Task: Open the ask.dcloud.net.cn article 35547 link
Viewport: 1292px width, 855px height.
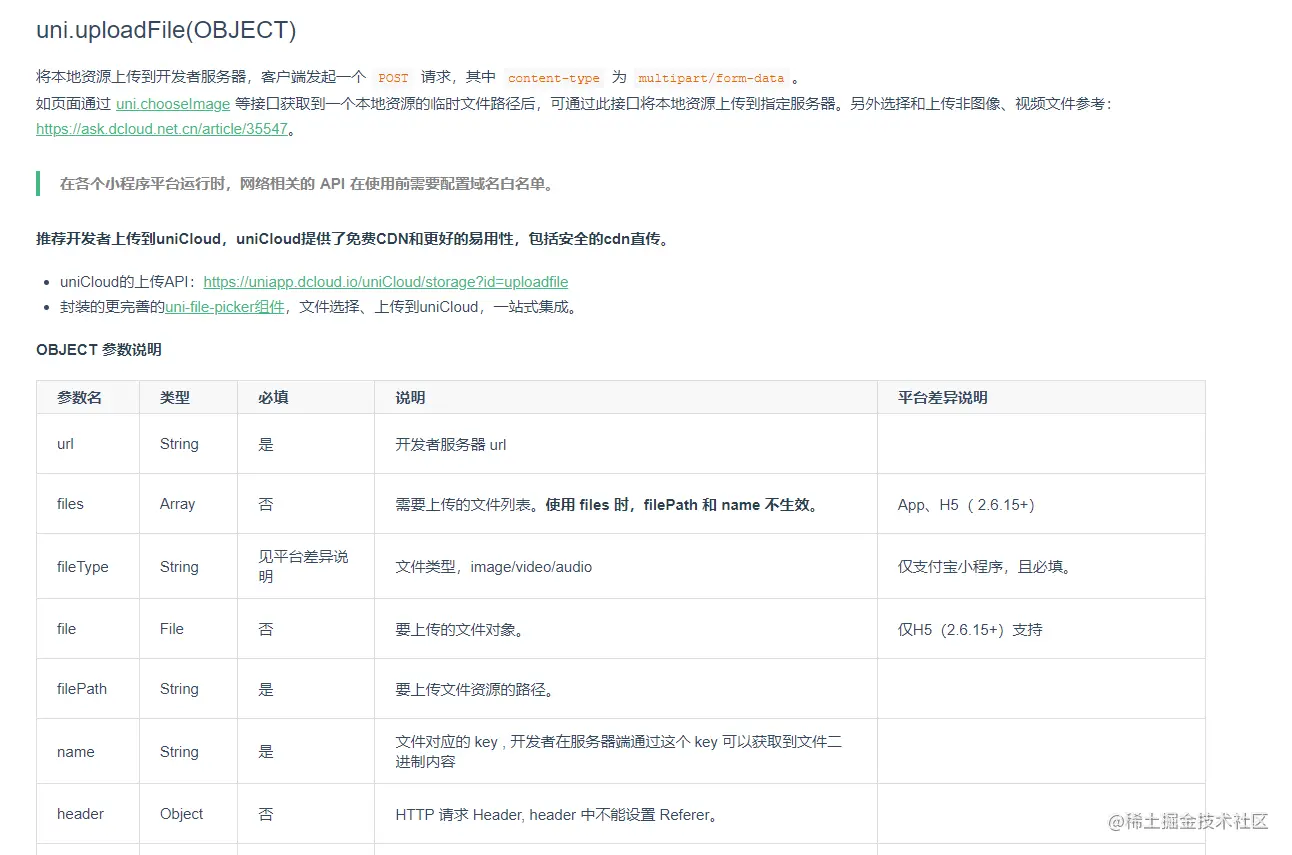Action: [x=162, y=129]
